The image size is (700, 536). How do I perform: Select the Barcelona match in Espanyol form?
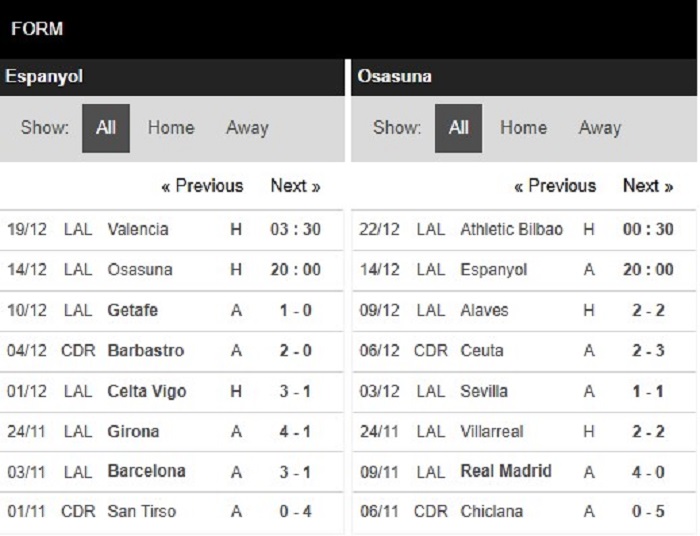[x=171, y=472]
